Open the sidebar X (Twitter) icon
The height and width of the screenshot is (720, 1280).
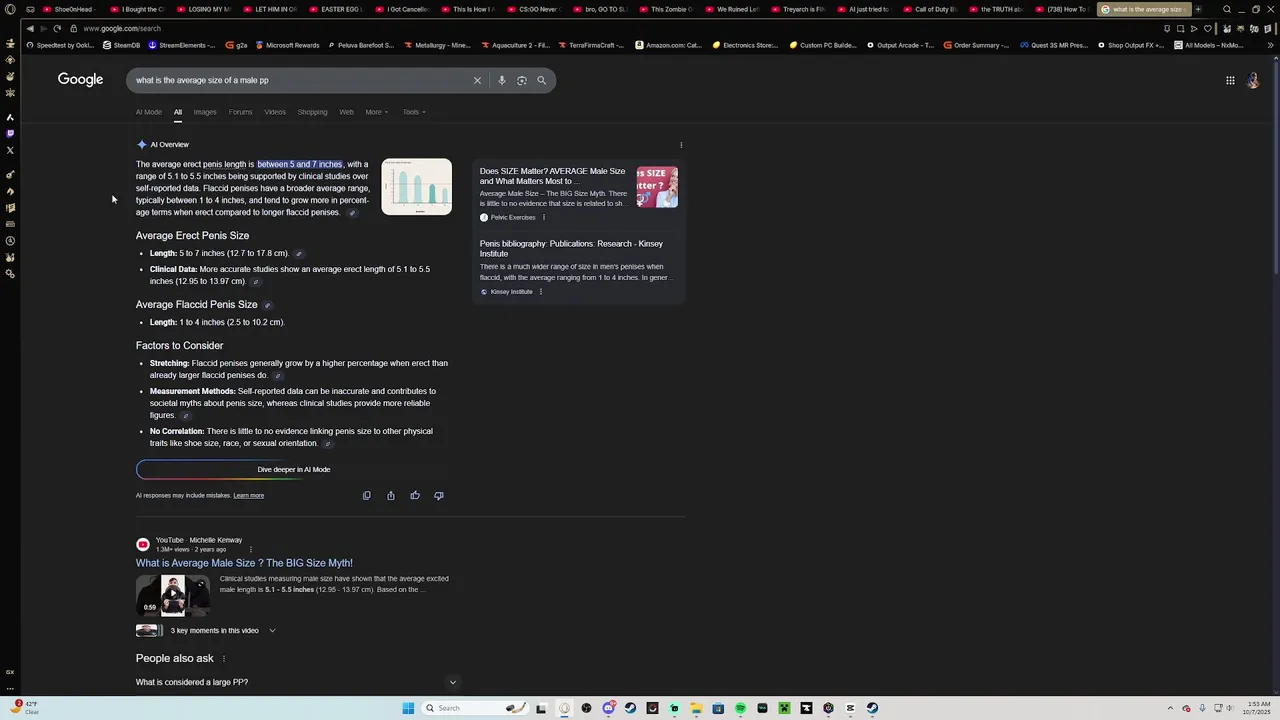point(10,150)
